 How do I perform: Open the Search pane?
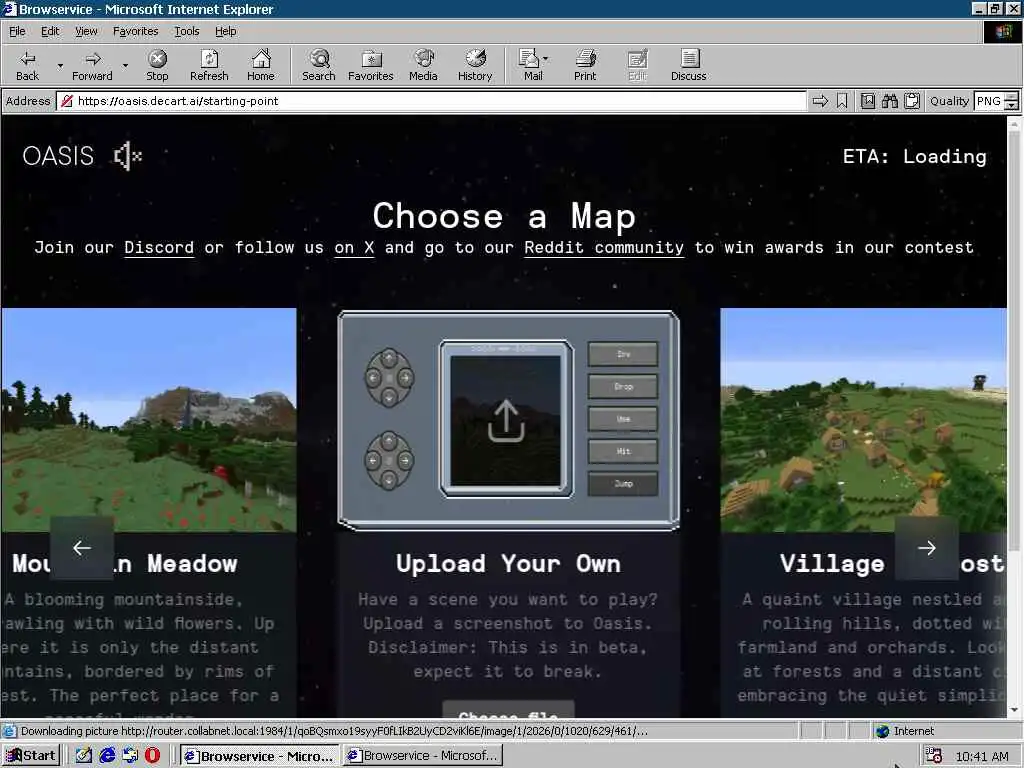319,65
